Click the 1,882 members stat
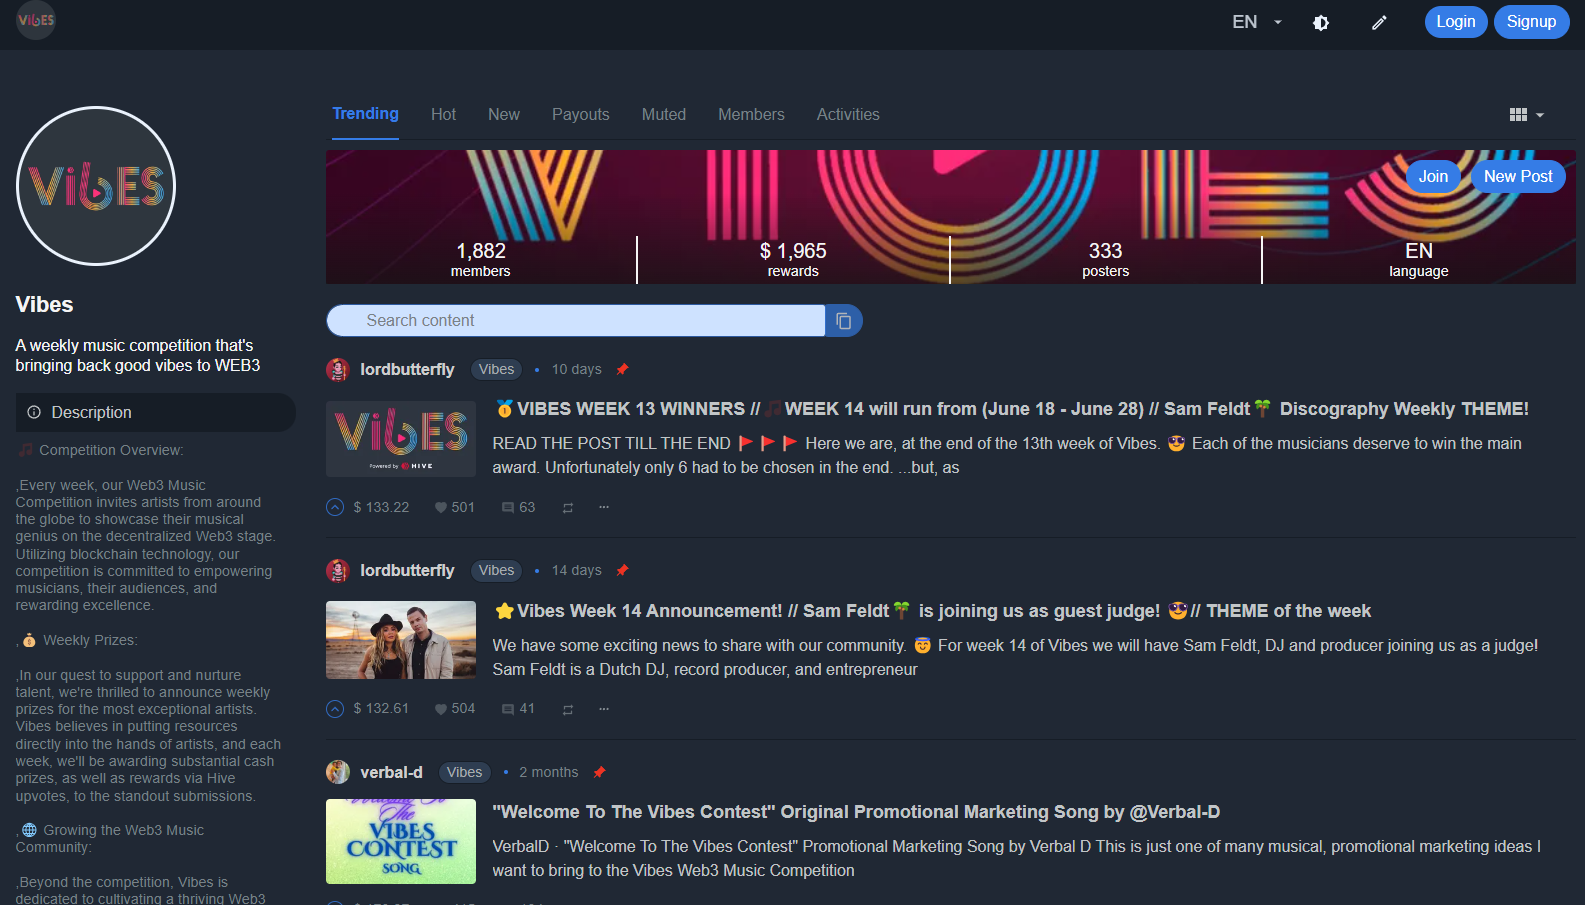Viewport: 1585px width, 905px height. (481, 259)
